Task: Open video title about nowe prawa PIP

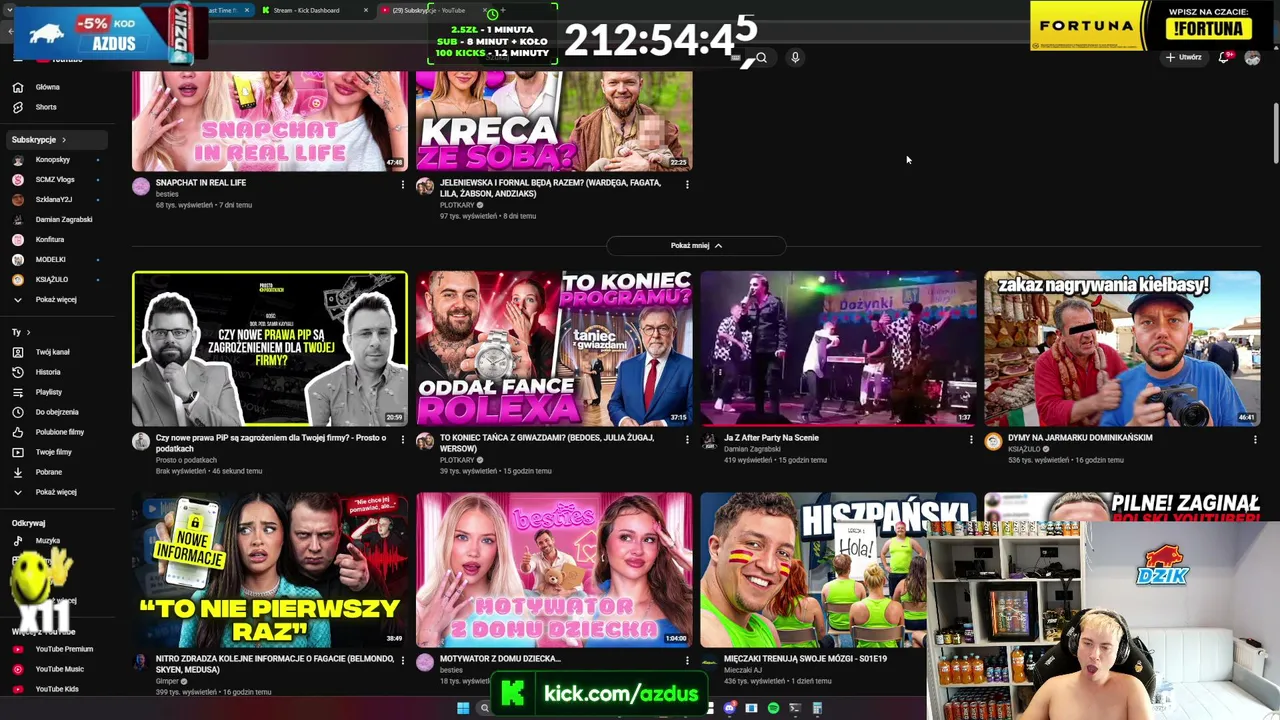Action: point(271,443)
